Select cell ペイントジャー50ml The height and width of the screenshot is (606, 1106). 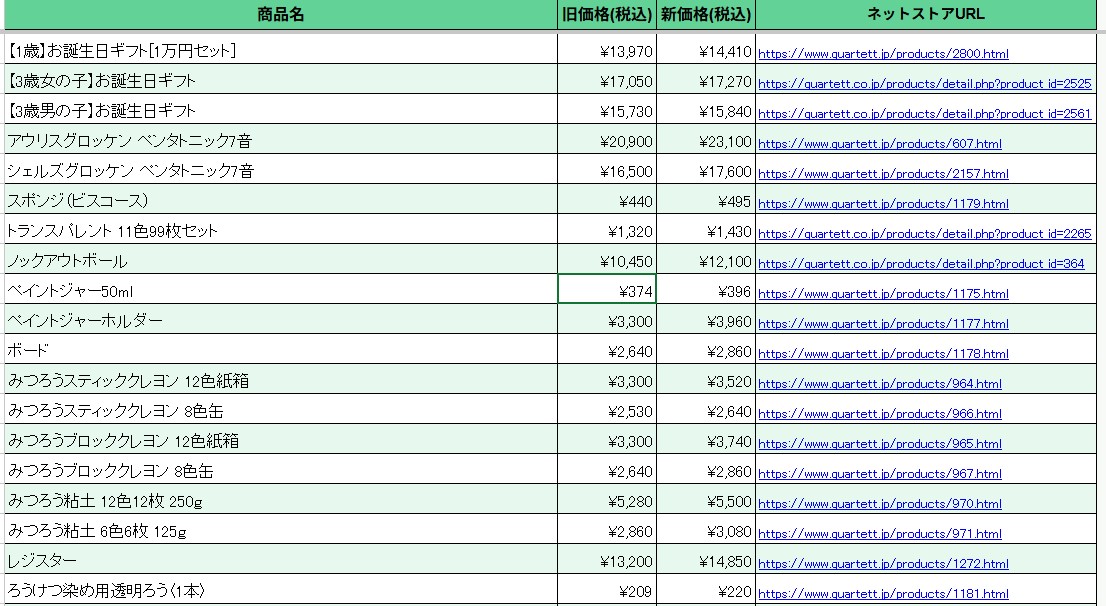(x=281, y=290)
